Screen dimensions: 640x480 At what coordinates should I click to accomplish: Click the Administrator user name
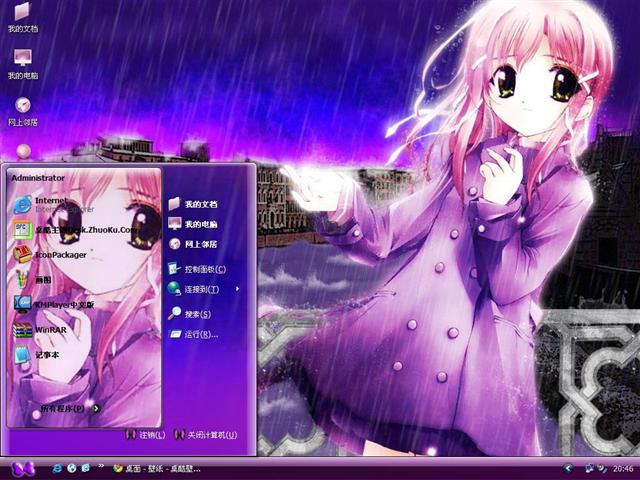(x=38, y=178)
